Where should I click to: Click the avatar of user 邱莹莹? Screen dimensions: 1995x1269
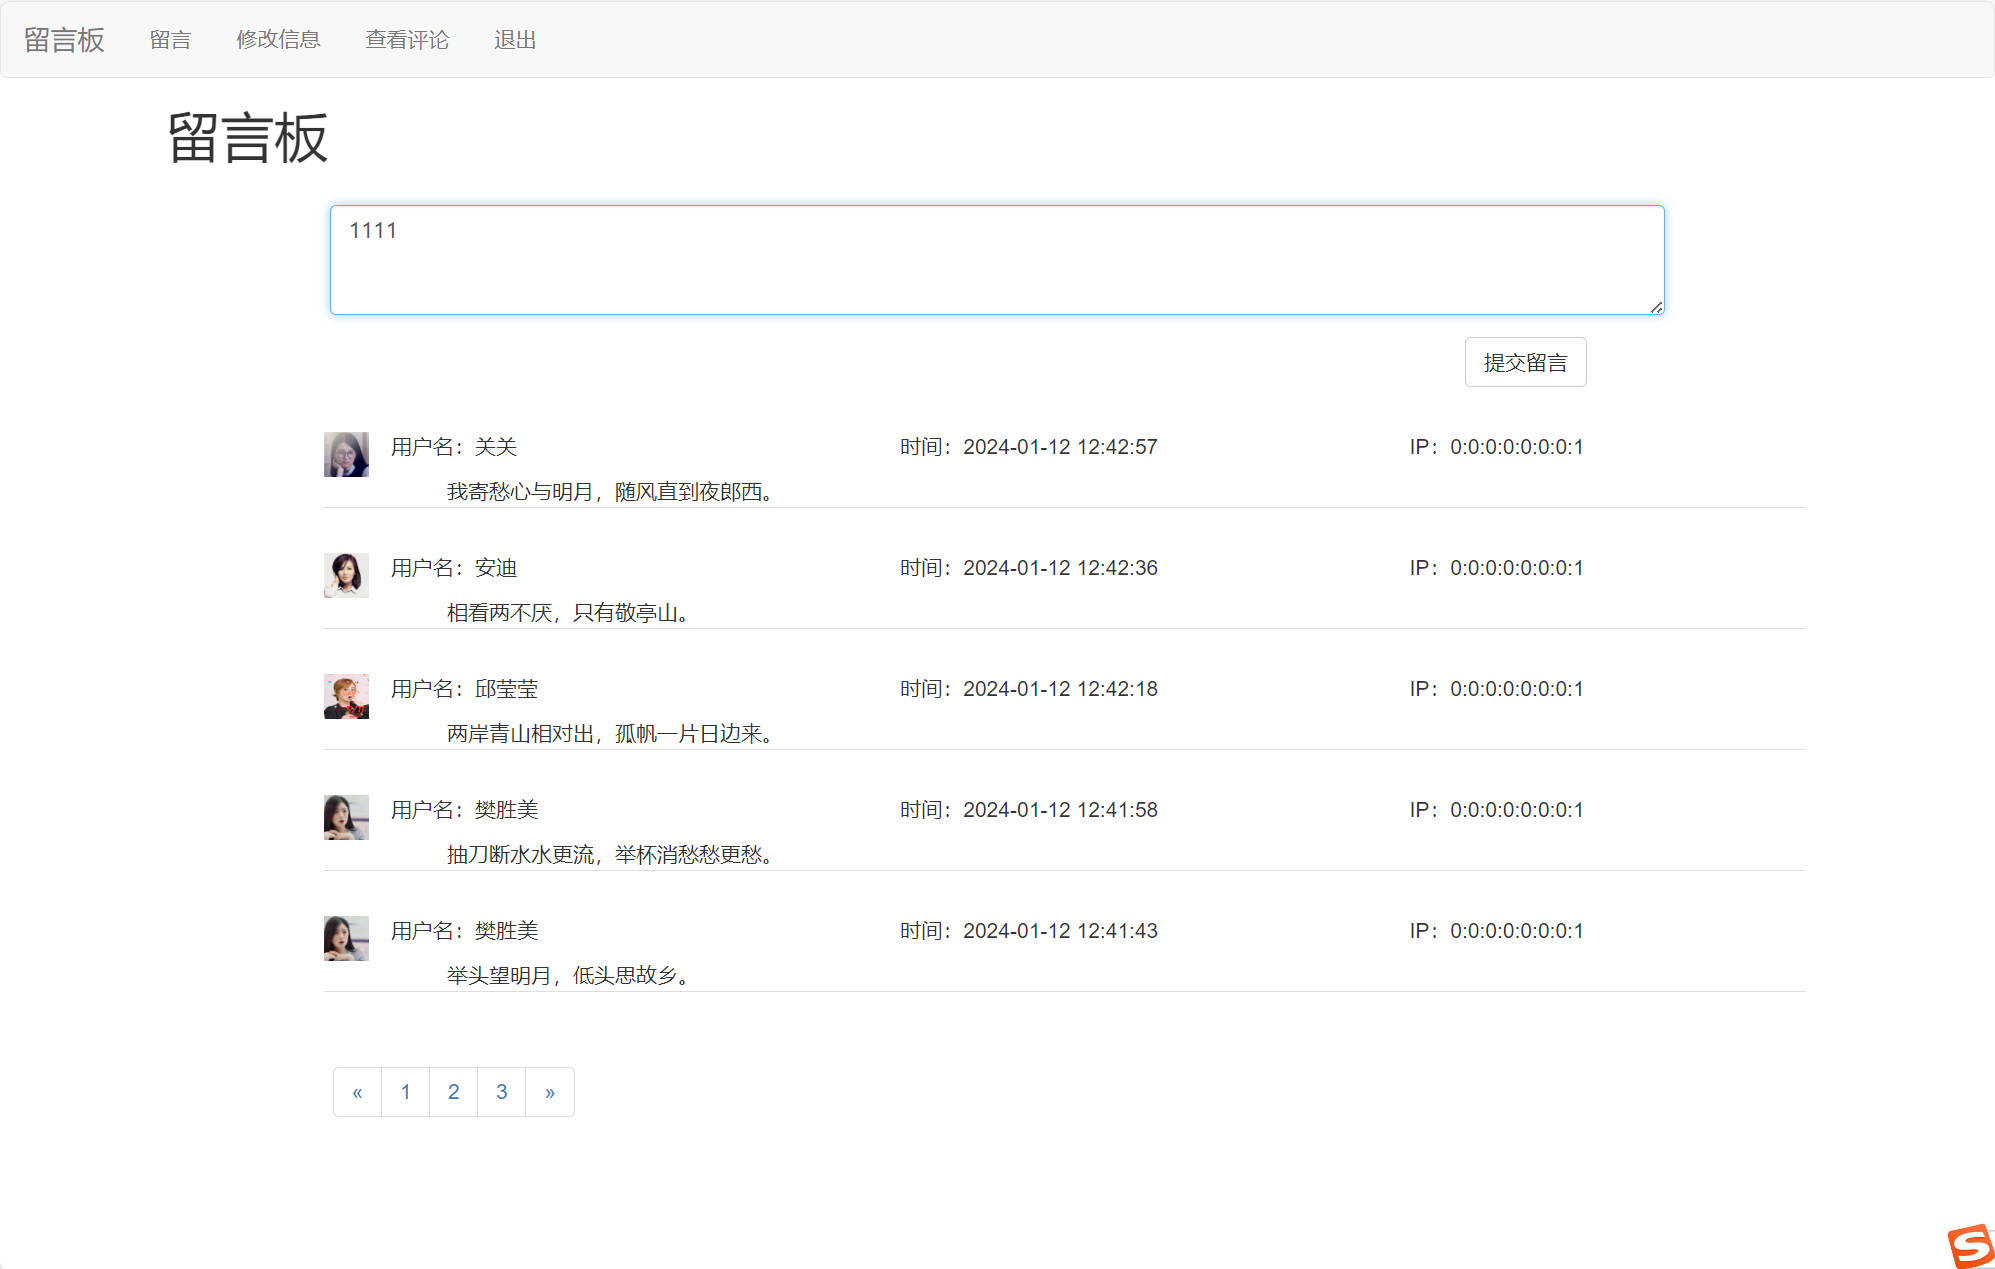coord(346,696)
